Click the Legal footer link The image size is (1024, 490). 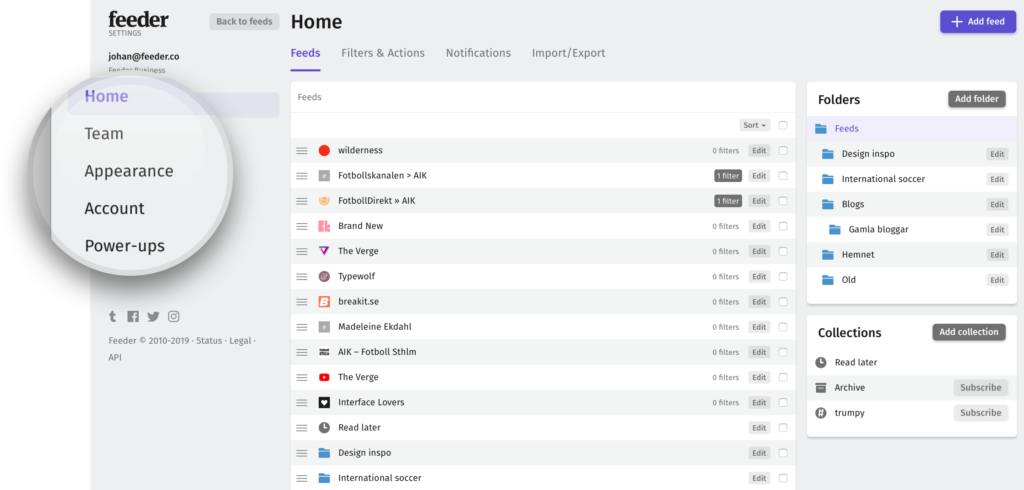point(240,340)
